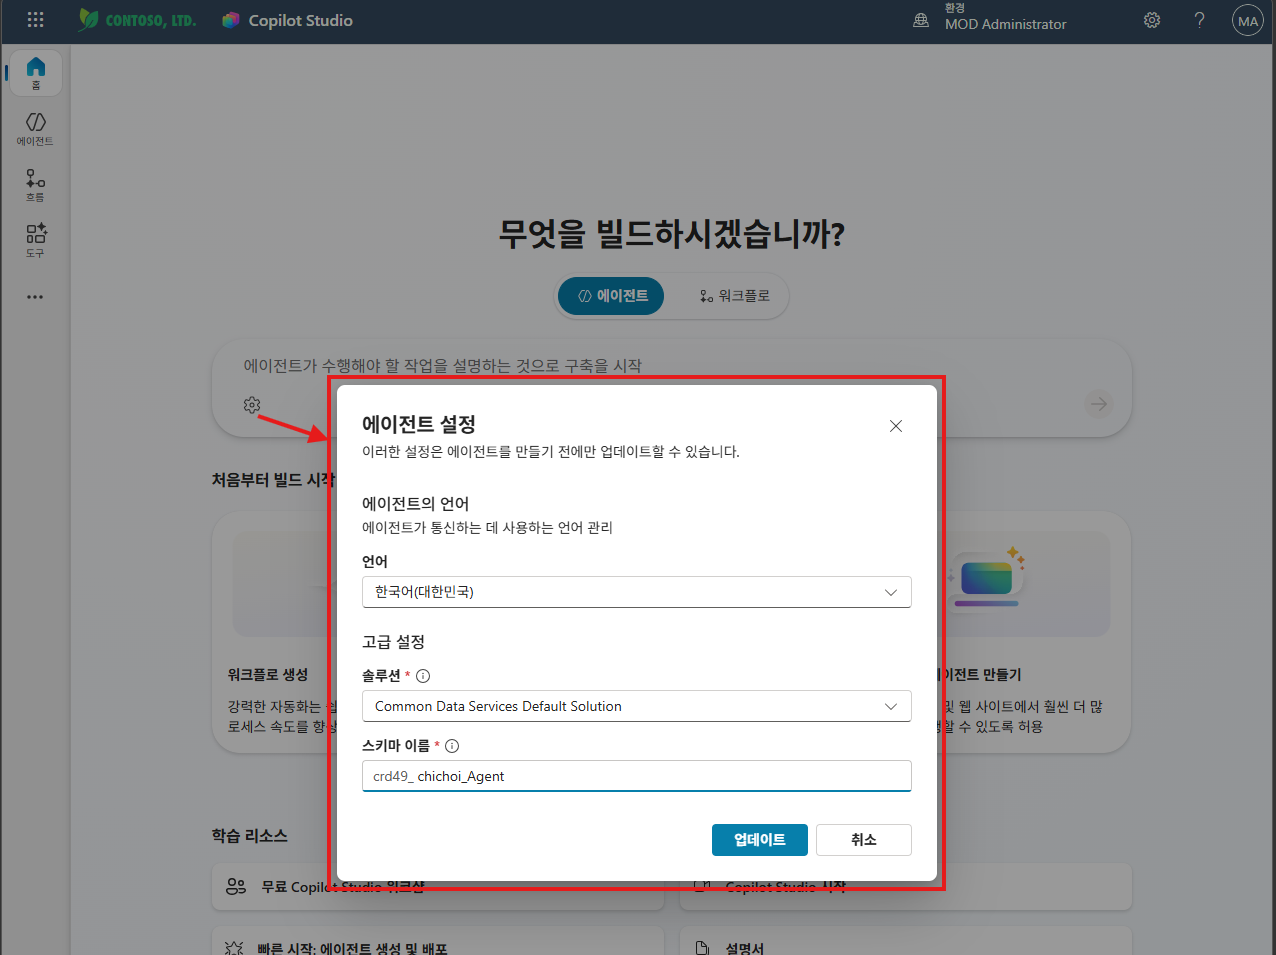Open the environment picker icon

click(921, 20)
